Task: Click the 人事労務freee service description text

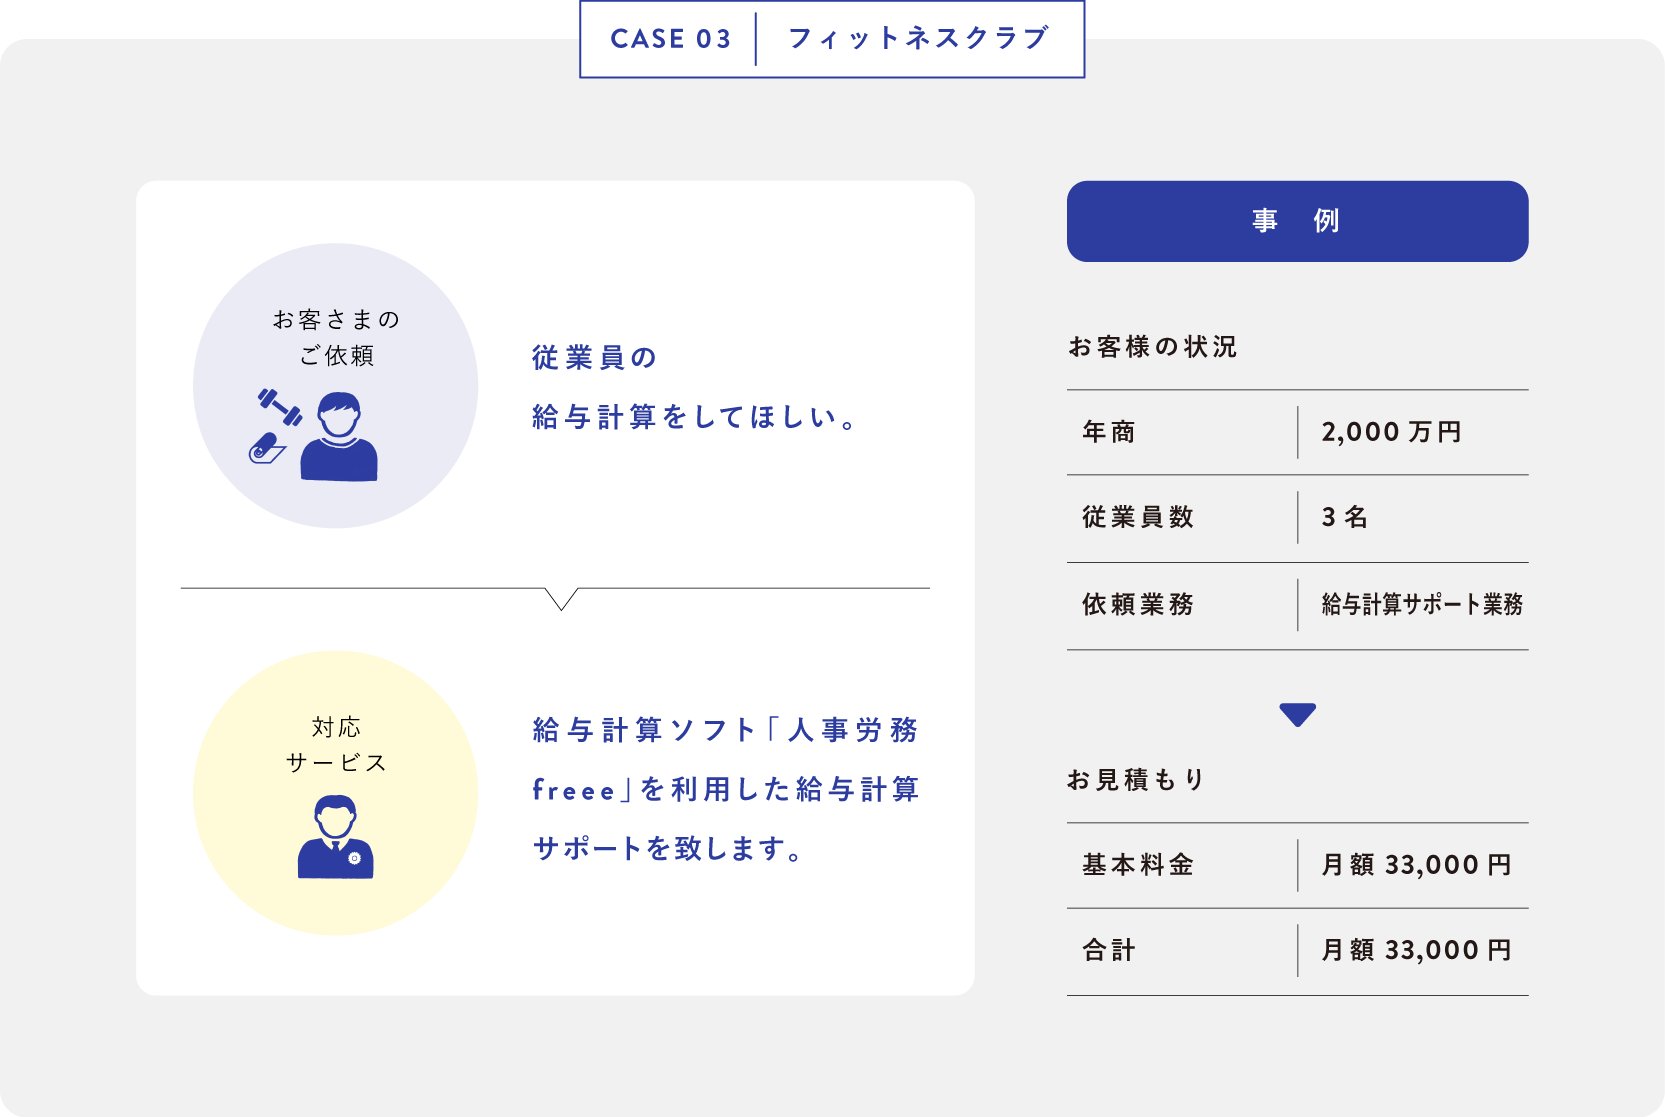Action: point(726,789)
